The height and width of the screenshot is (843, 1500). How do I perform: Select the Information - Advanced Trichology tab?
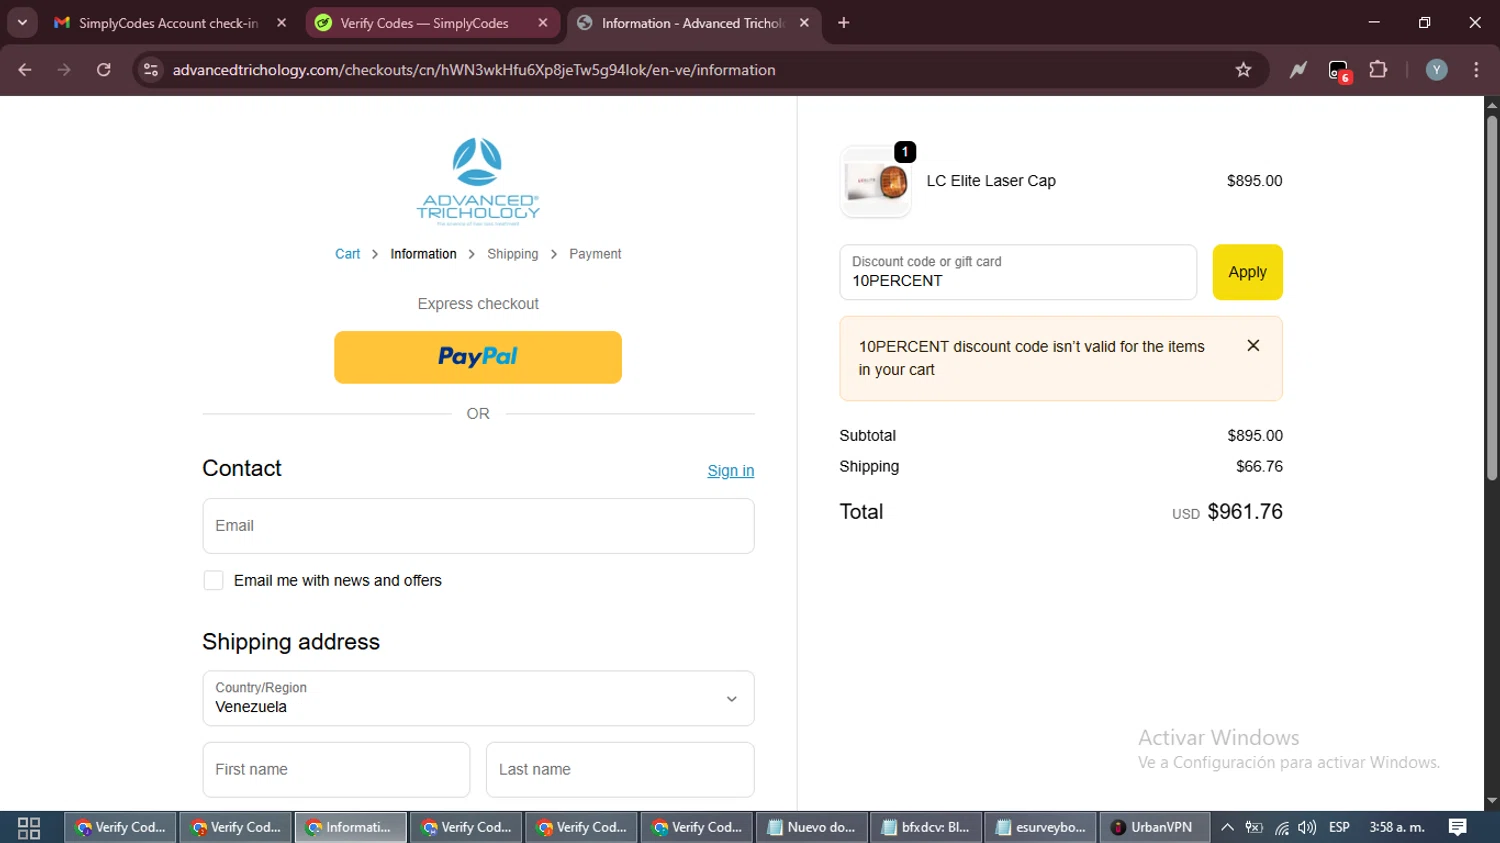click(693, 23)
